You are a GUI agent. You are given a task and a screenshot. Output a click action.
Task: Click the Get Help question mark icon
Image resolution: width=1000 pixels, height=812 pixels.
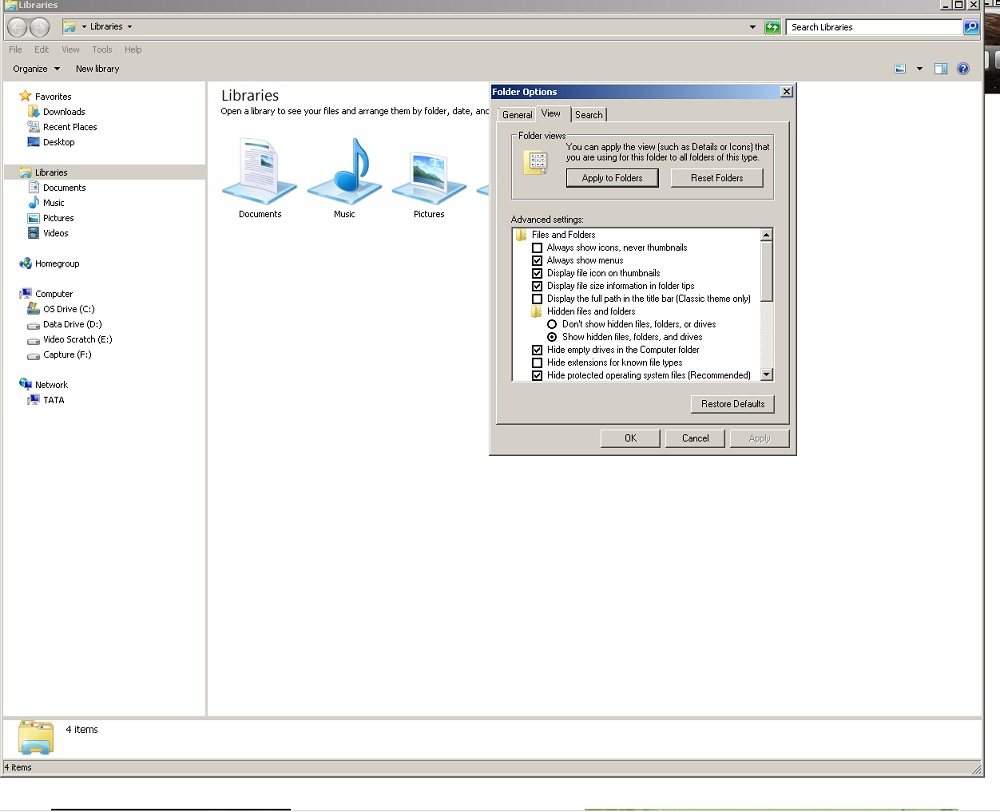(963, 69)
